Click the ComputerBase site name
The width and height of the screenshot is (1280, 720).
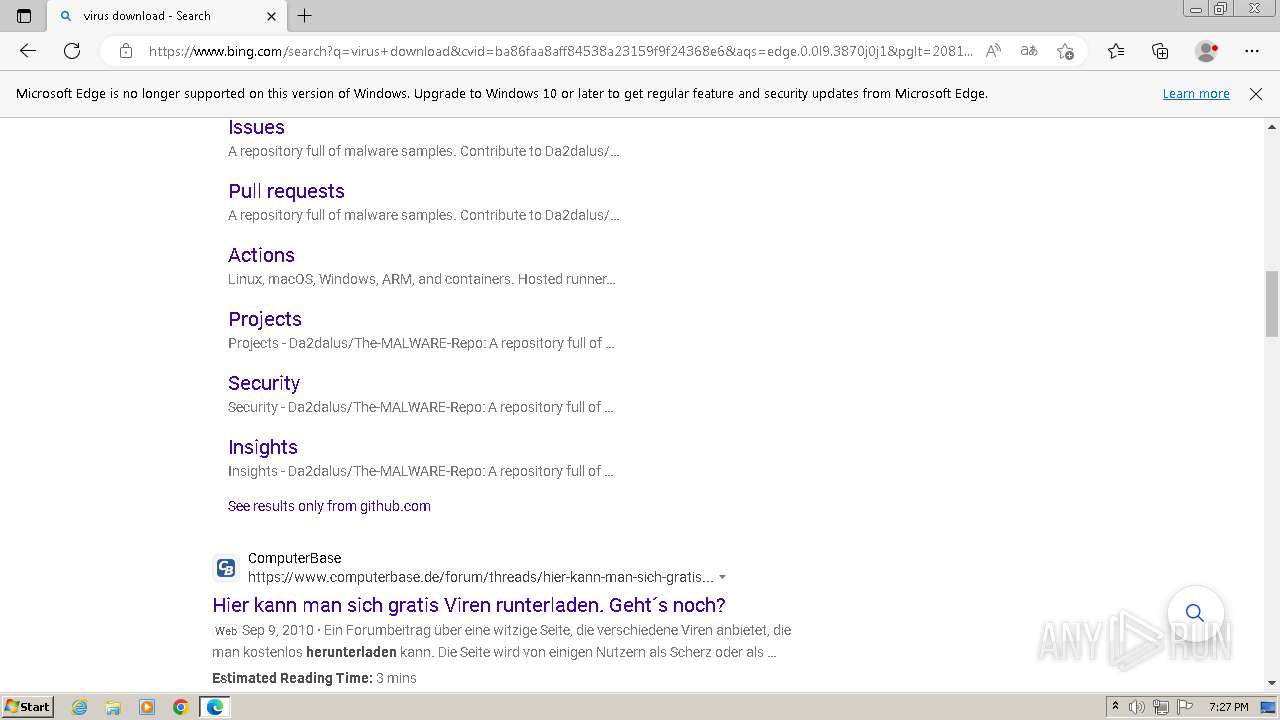pyautogui.click(x=294, y=558)
